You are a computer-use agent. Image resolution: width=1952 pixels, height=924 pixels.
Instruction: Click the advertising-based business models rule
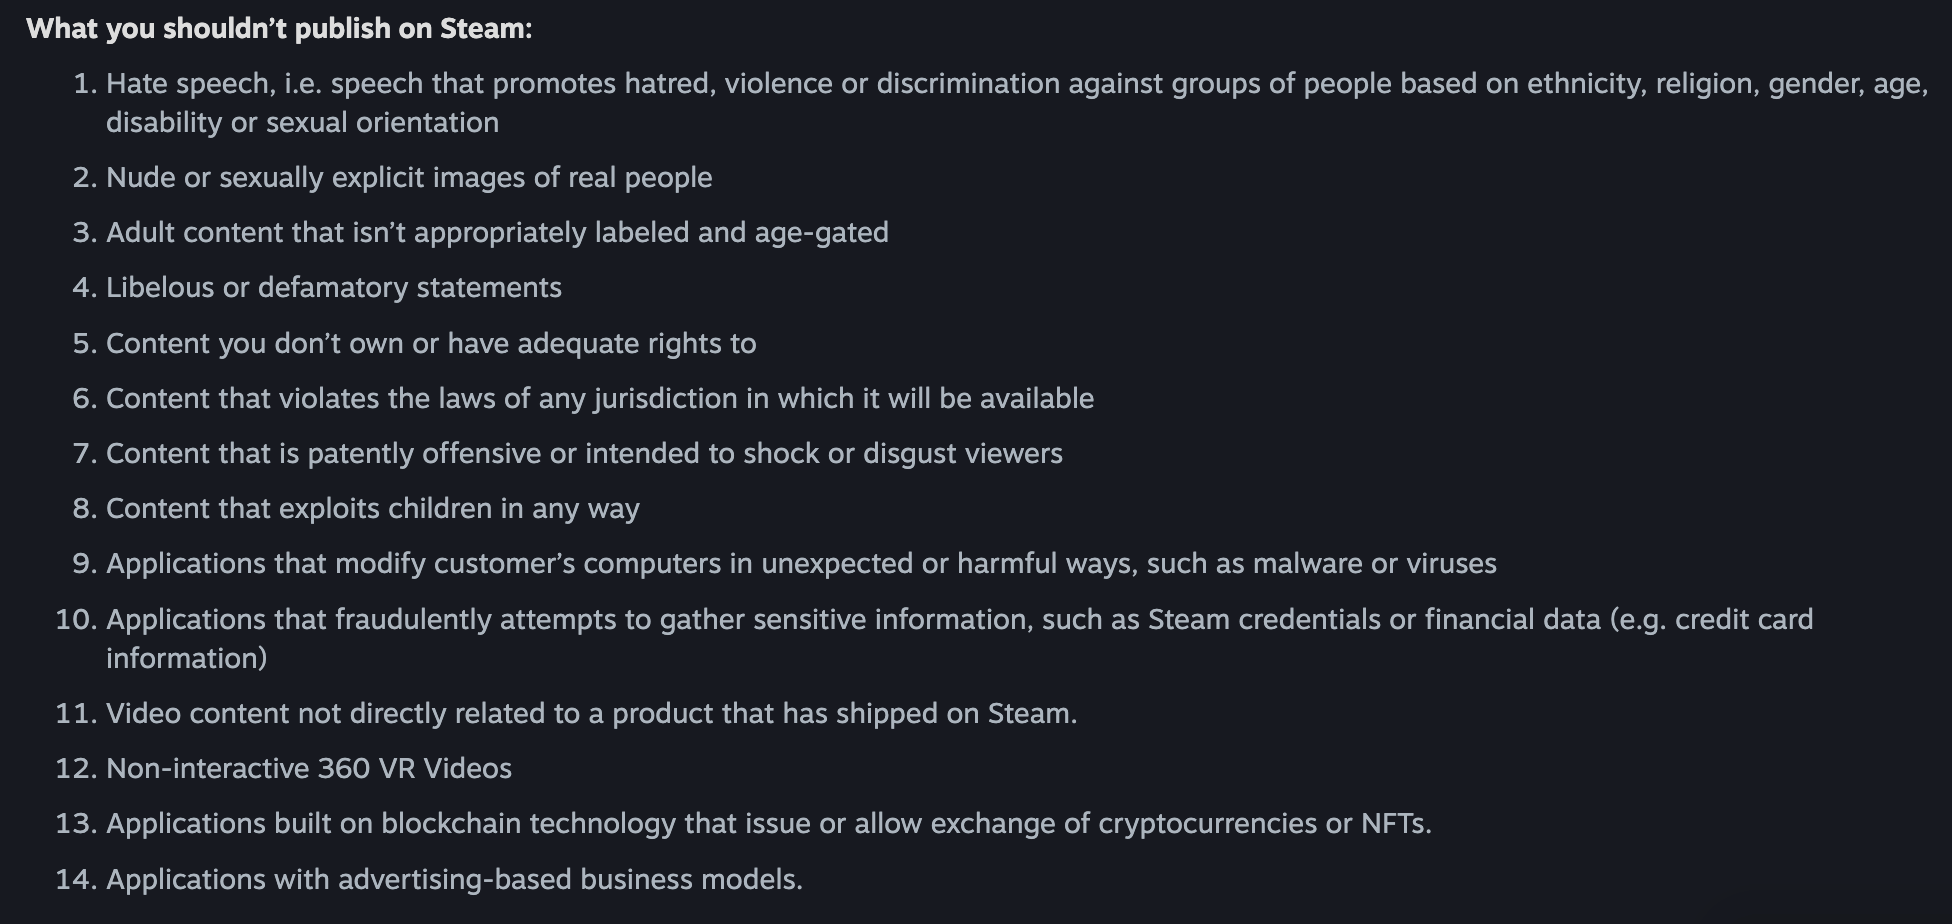click(455, 879)
